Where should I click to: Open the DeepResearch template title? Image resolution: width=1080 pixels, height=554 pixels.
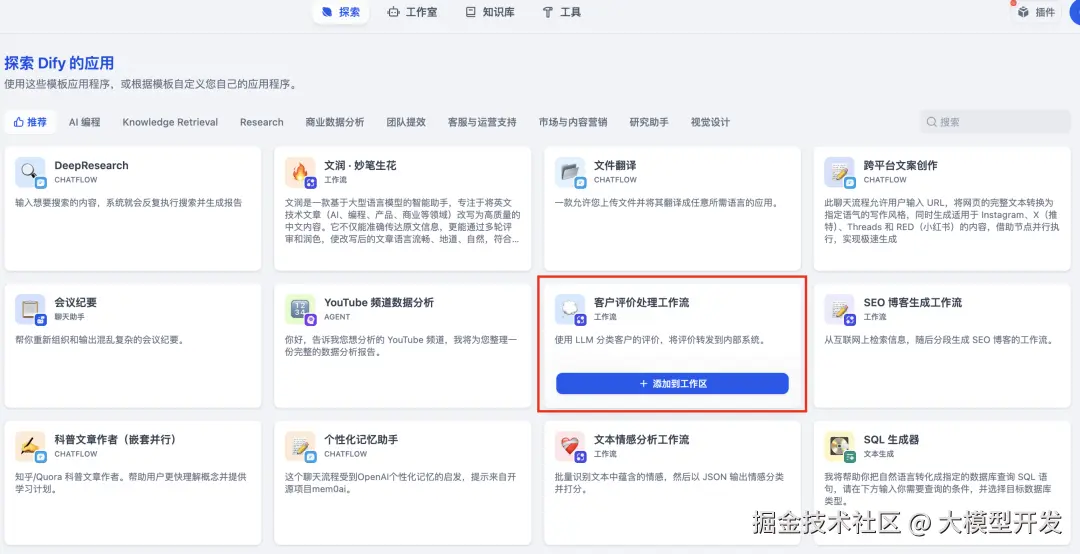[x=92, y=165]
